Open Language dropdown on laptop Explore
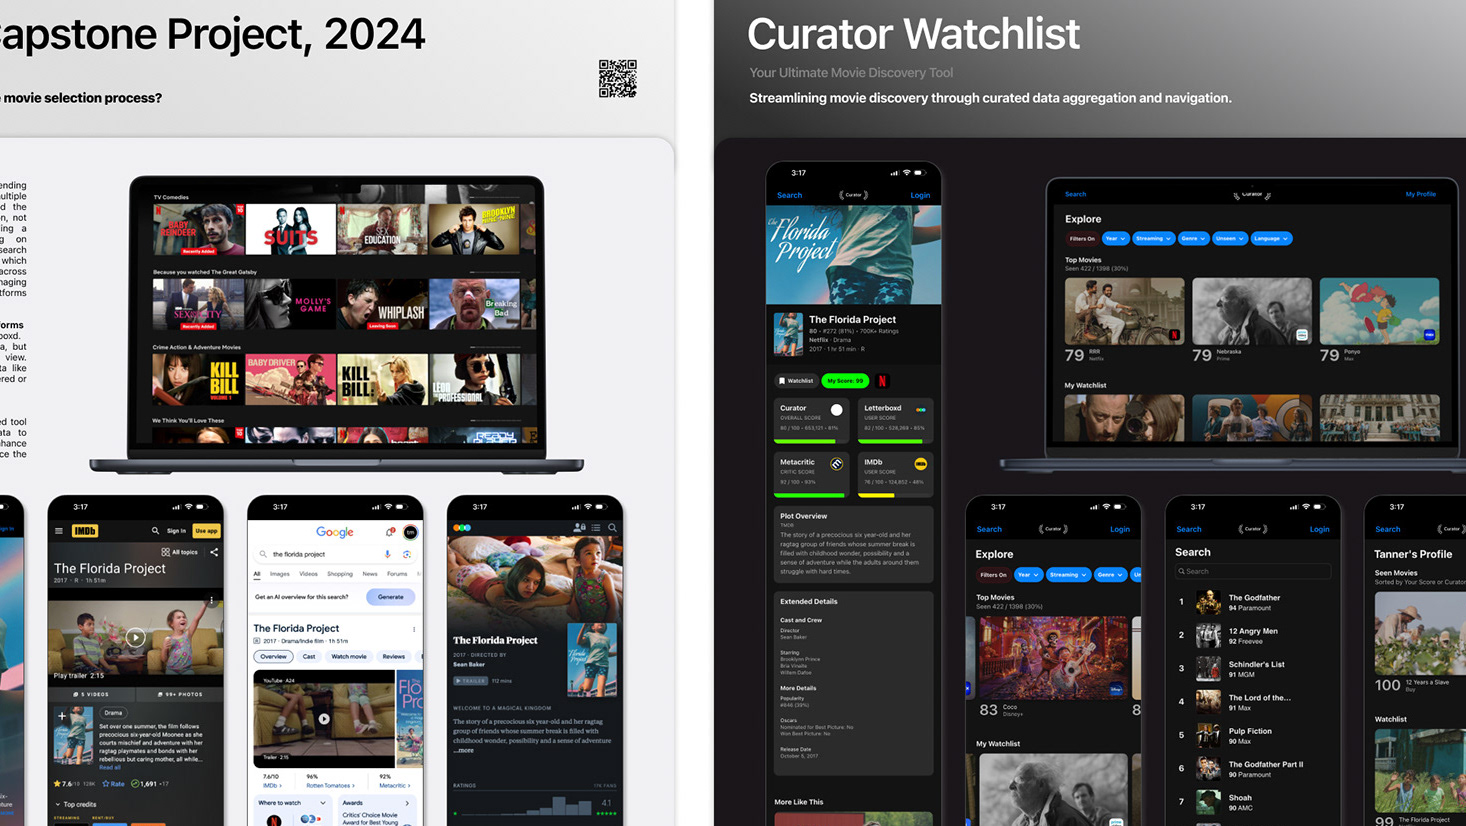 point(1271,239)
